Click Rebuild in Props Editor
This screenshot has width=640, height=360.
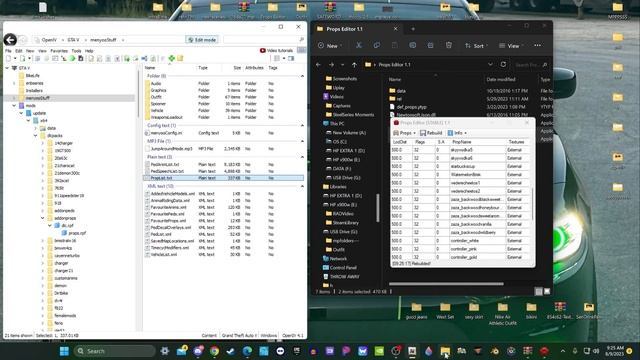[431, 133]
